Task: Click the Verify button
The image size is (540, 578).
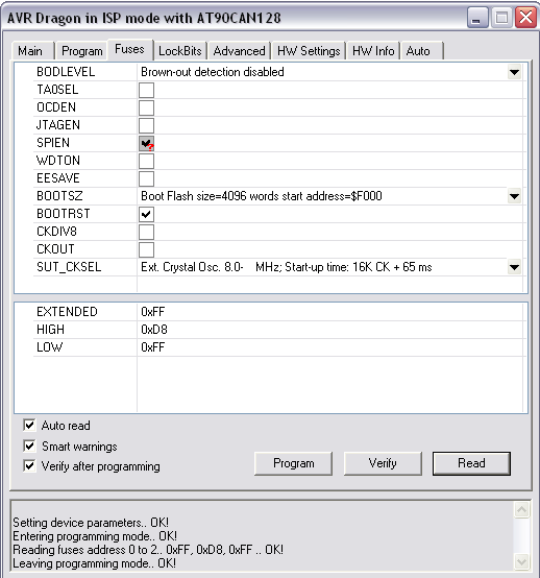Action: (x=383, y=463)
